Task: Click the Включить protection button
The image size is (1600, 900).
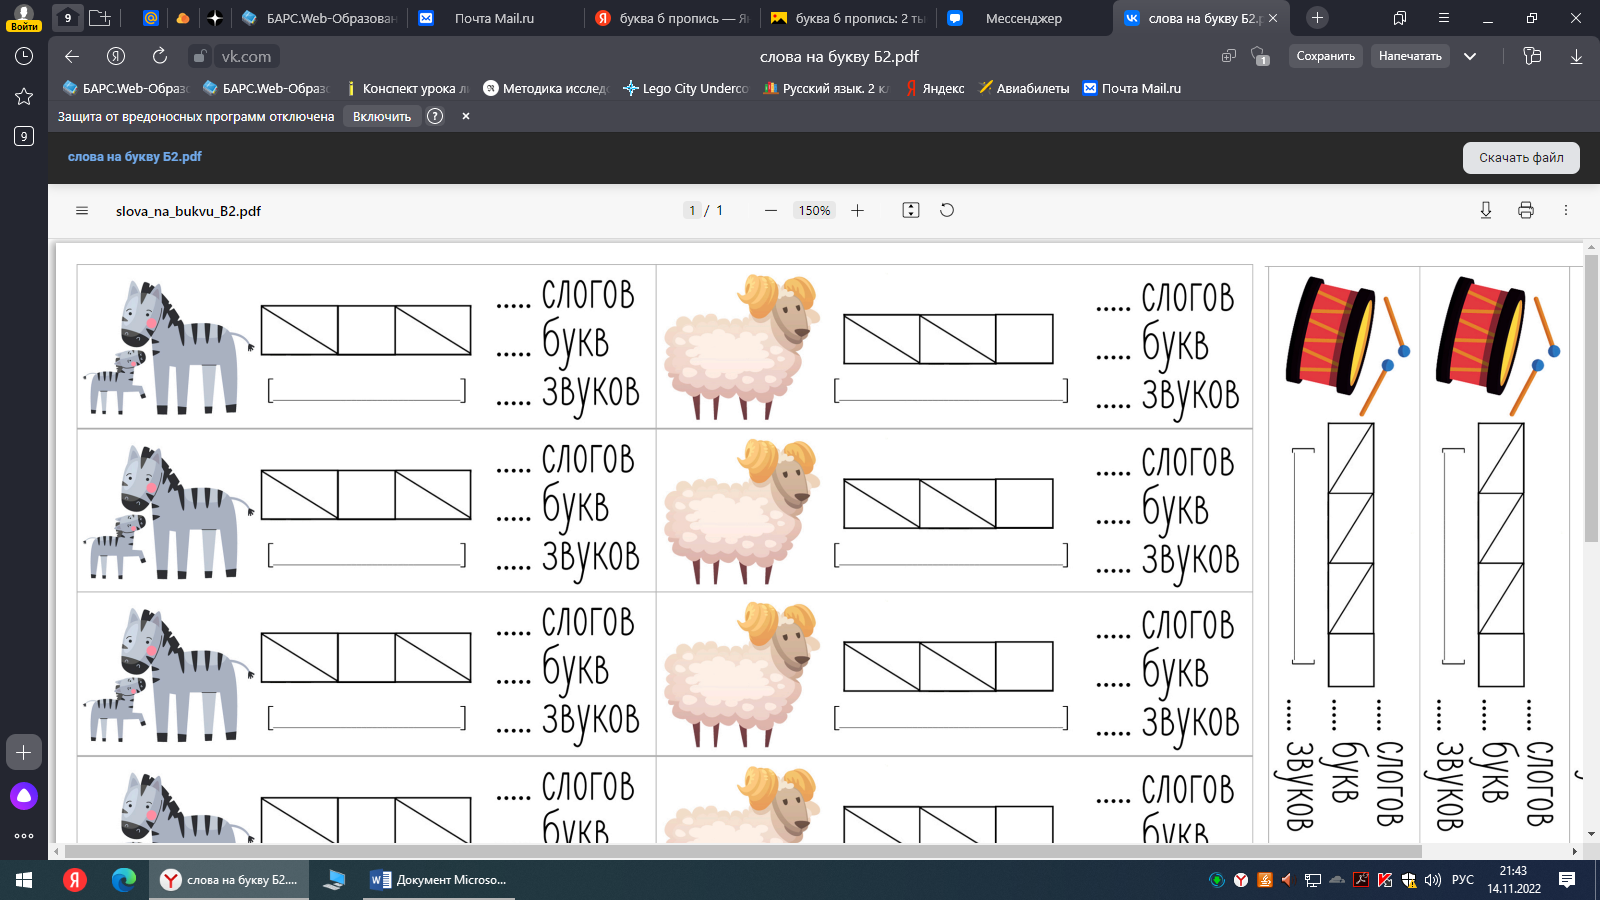Action: tap(382, 117)
